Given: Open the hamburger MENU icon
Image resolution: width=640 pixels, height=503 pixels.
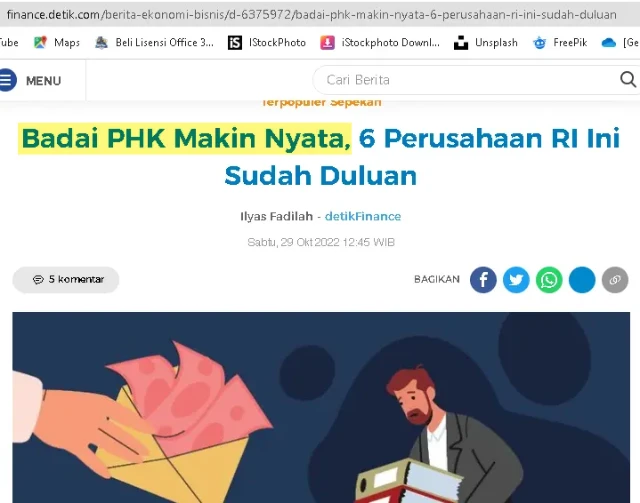Looking at the screenshot, I should coord(8,80).
